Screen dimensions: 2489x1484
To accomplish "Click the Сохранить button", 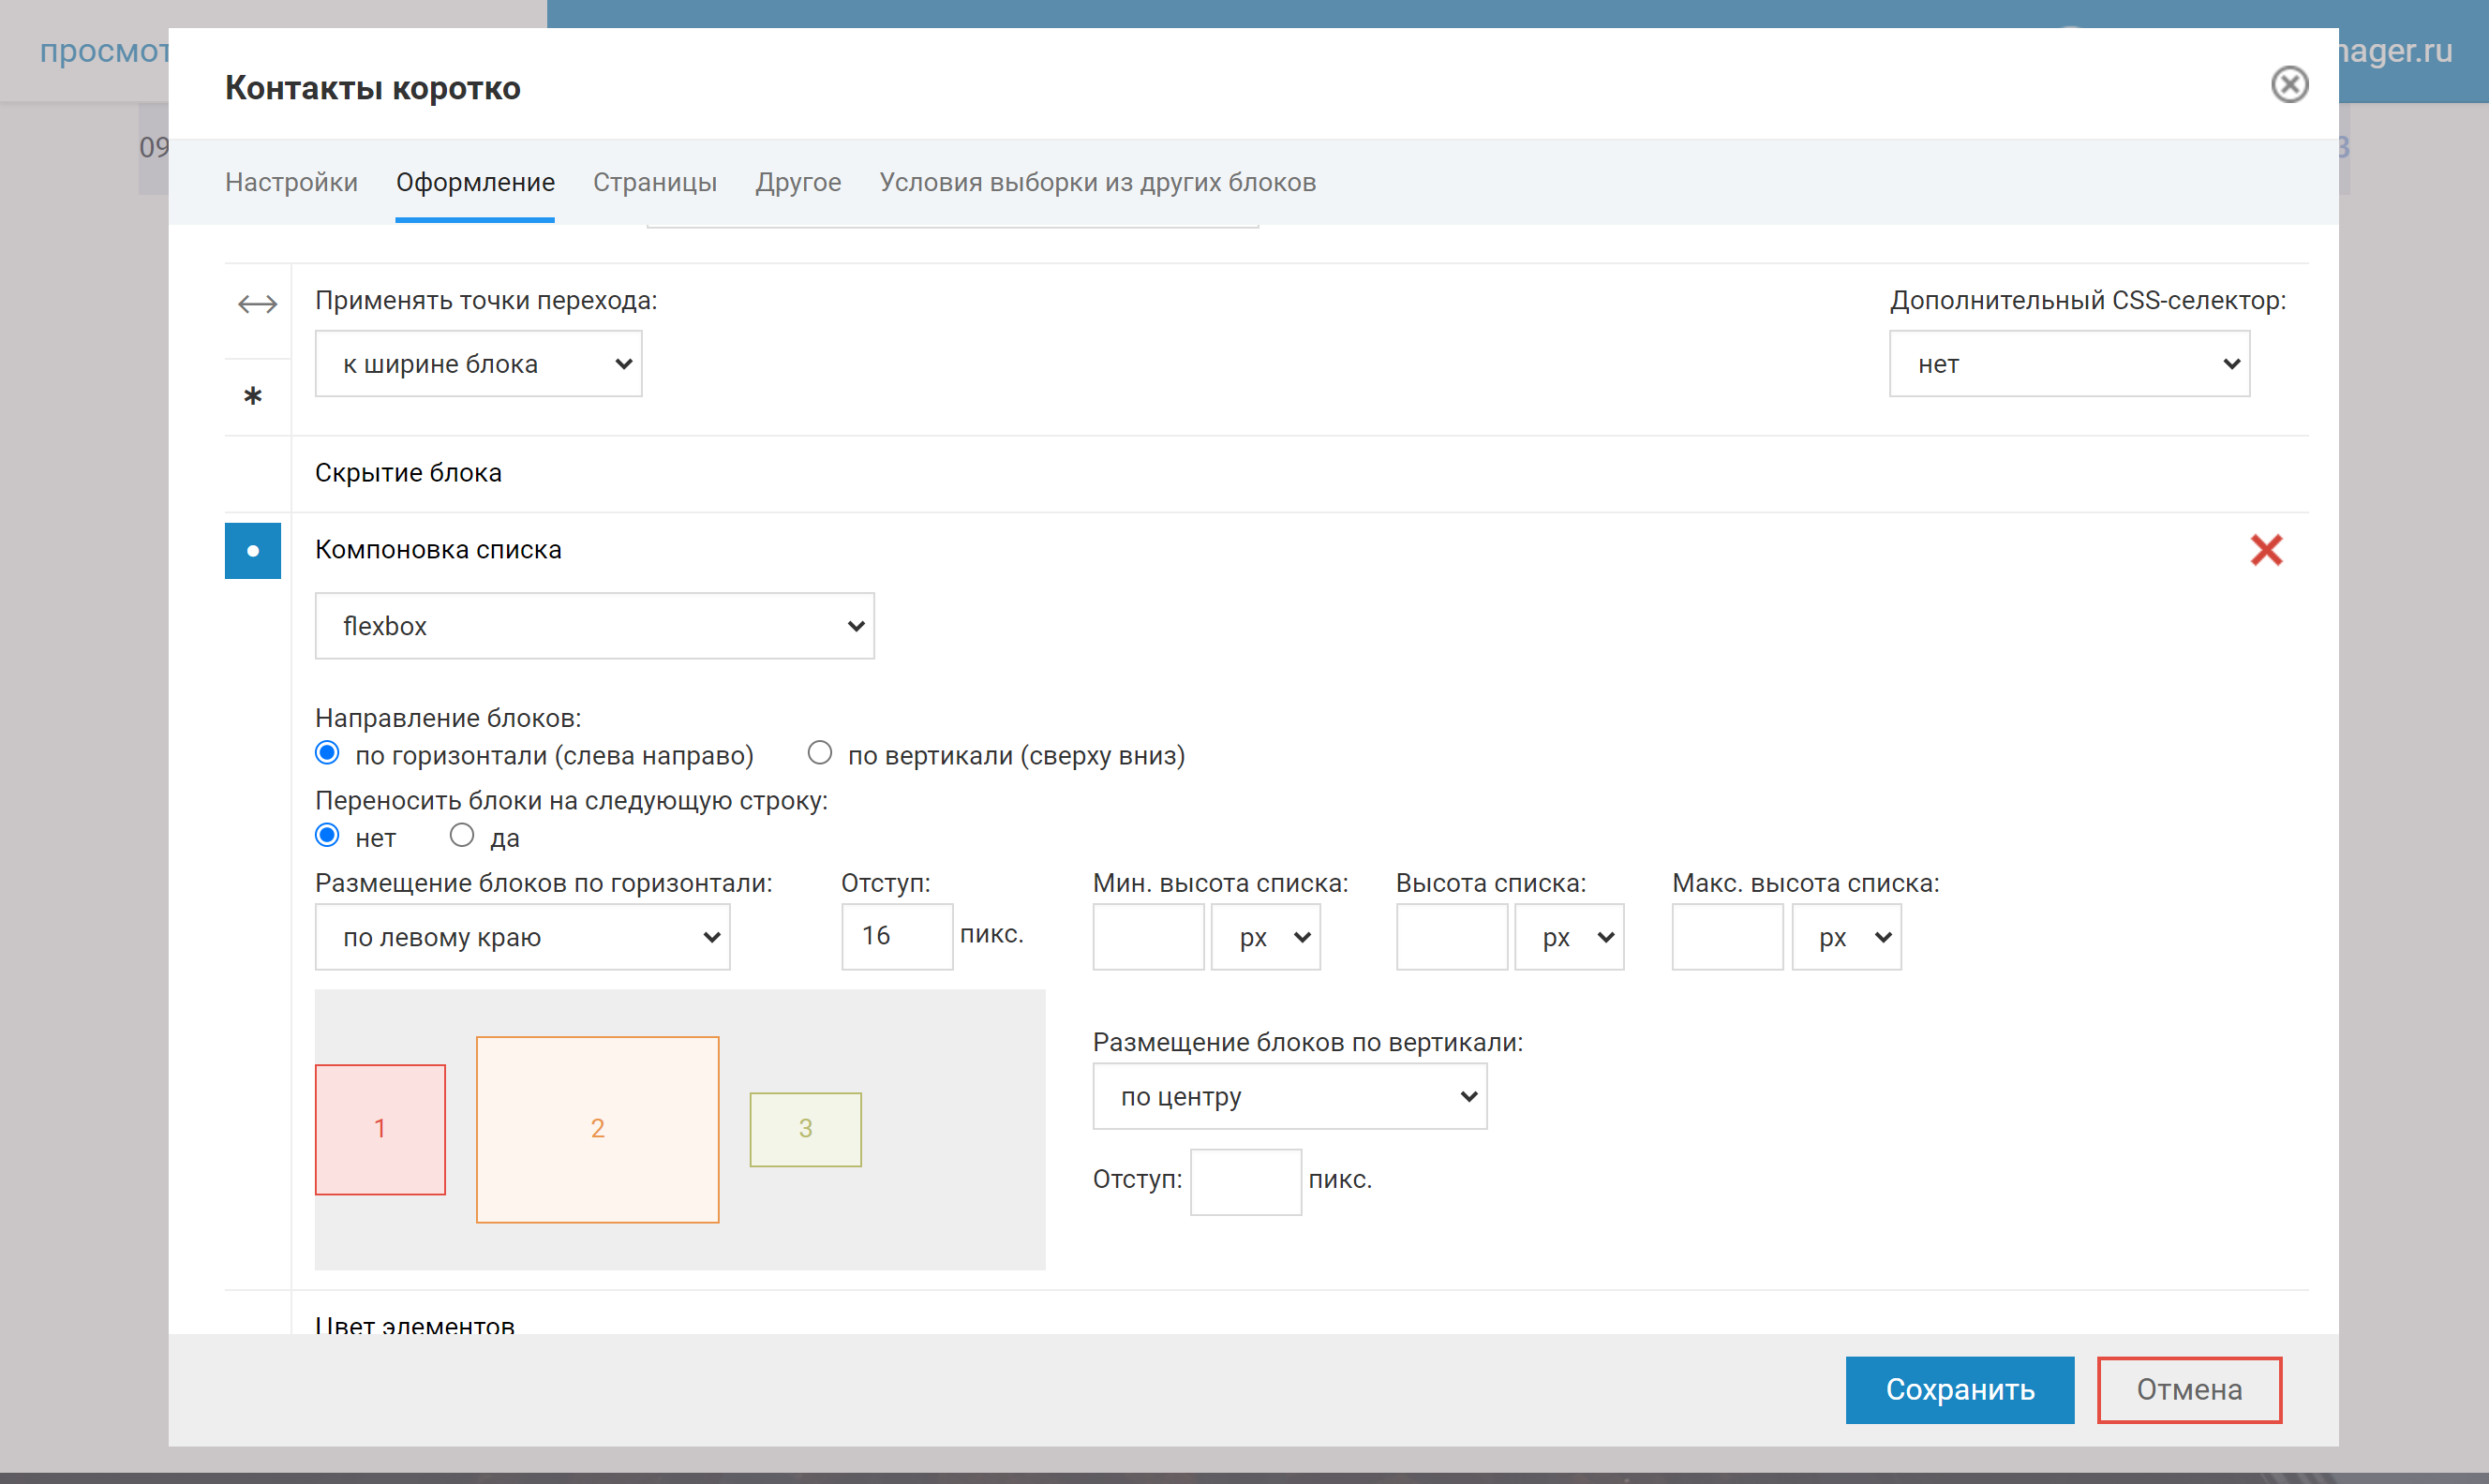I will click(1959, 1390).
